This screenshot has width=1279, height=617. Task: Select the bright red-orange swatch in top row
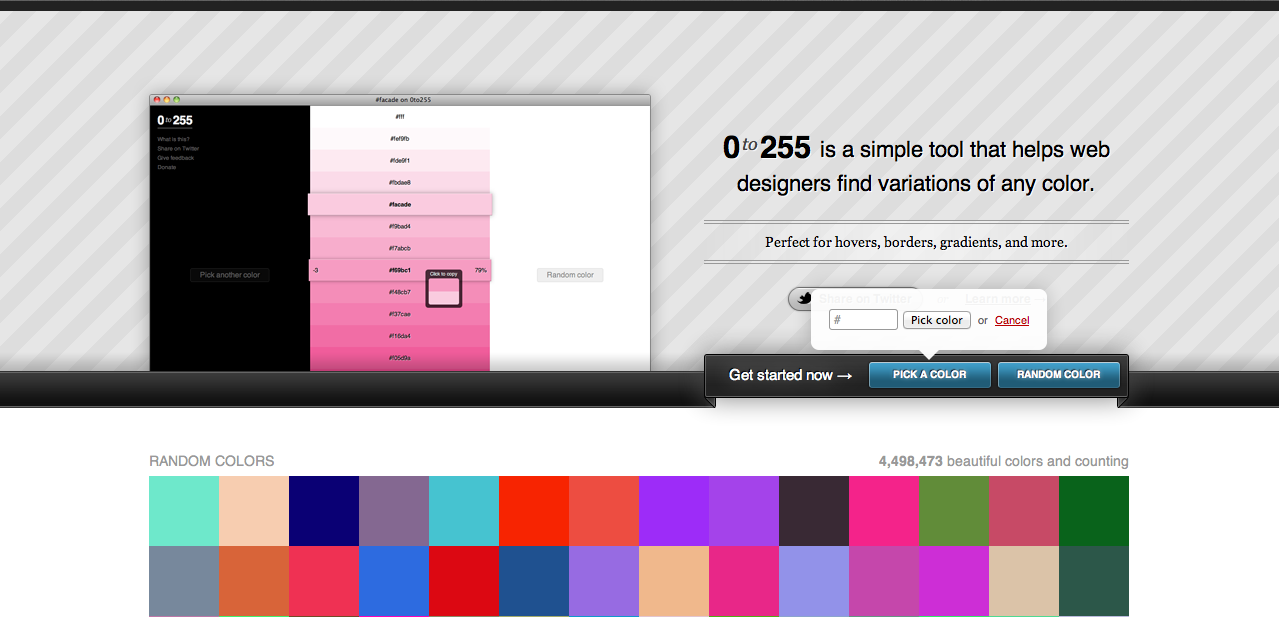(534, 510)
